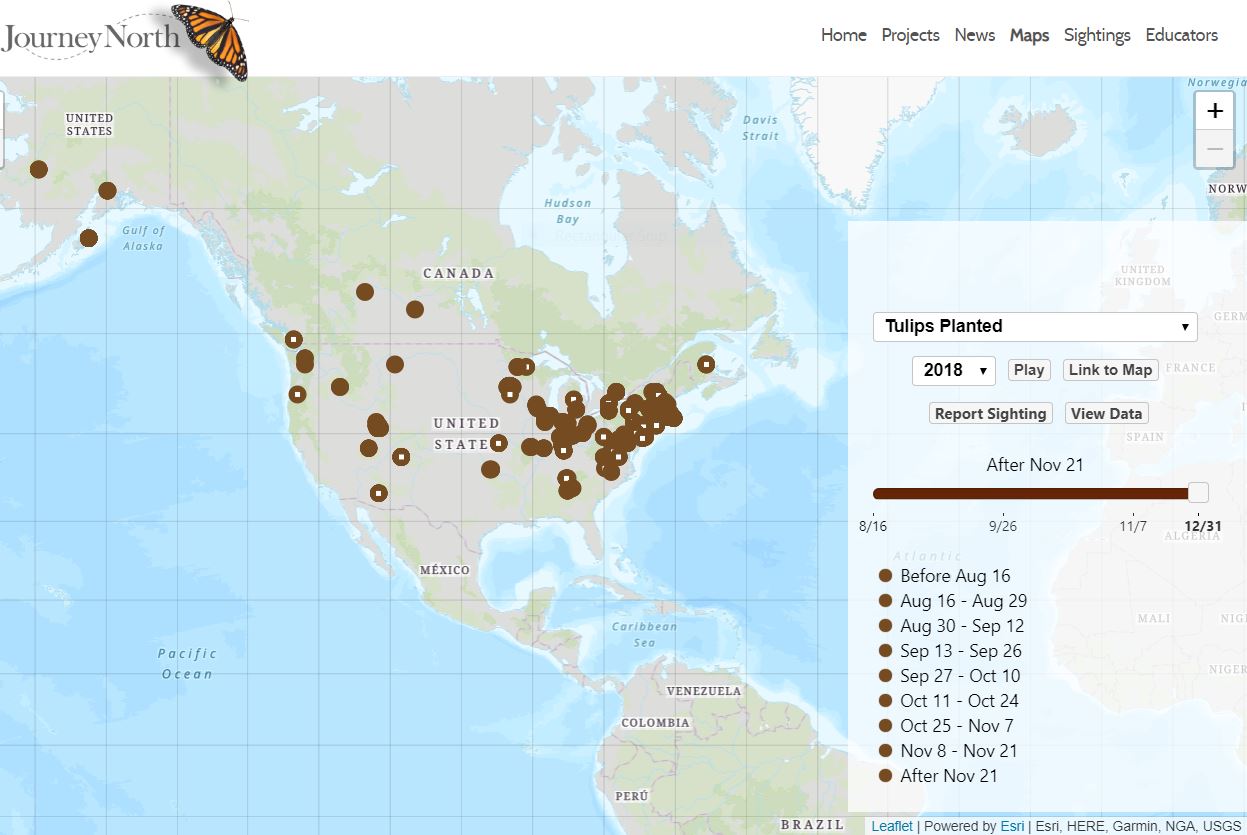The height and width of the screenshot is (835, 1247).
Task: Click the zoom in icon on the map
Action: (x=1214, y=110)
